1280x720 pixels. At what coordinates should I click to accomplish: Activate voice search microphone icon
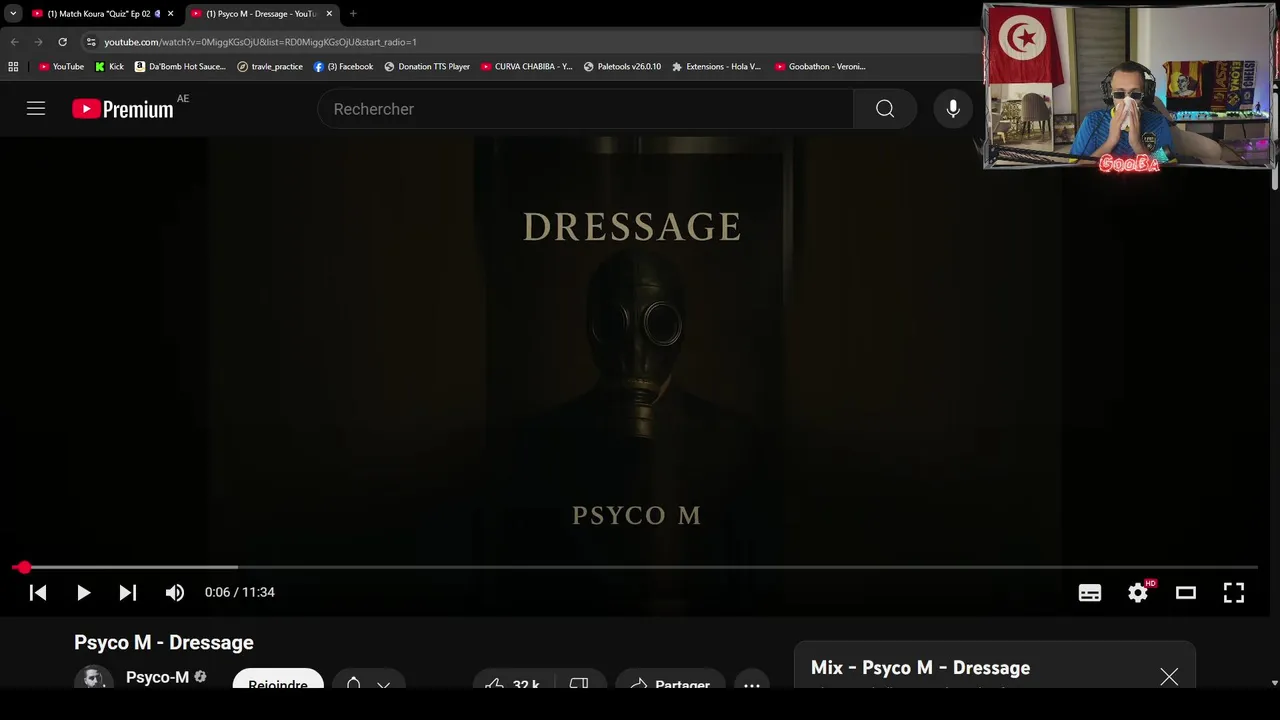(953, 109)
